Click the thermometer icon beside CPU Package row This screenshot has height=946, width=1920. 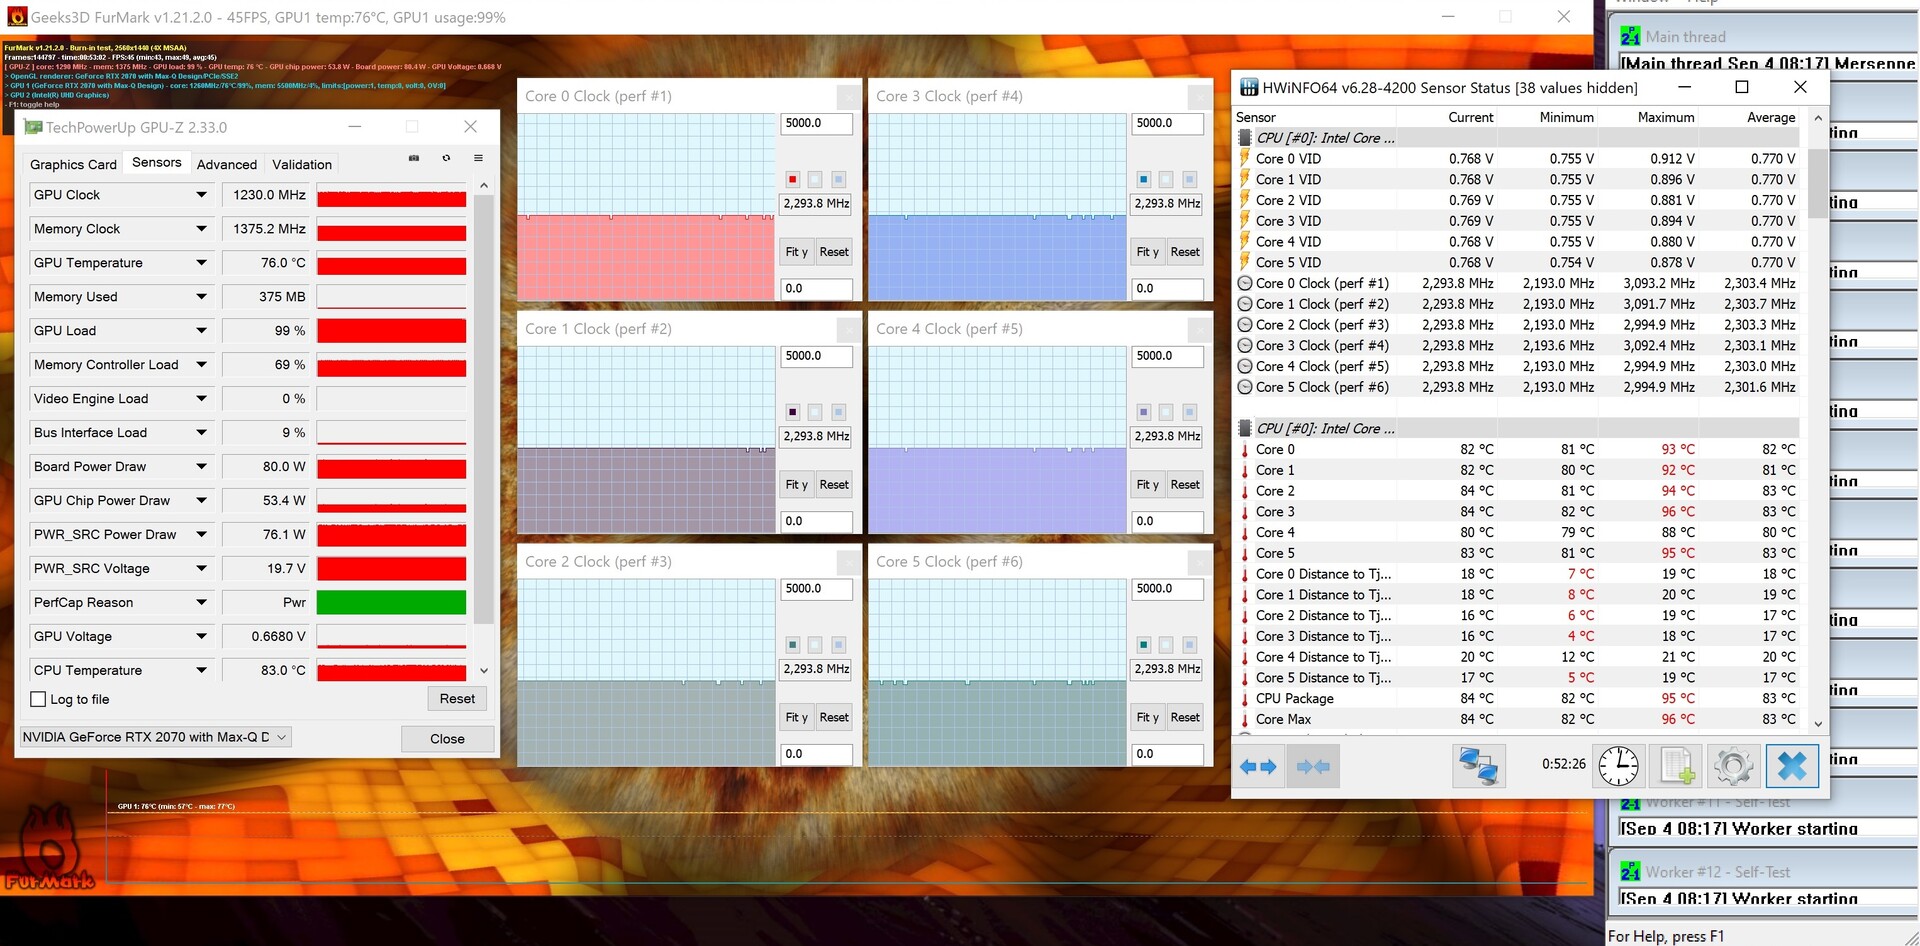pyautogui.click(x=1245, y=699)
